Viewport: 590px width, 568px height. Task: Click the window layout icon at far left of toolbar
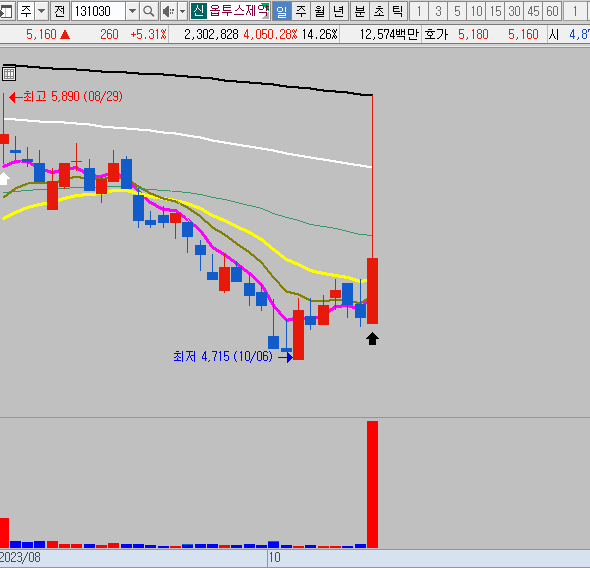click(7, 11)
